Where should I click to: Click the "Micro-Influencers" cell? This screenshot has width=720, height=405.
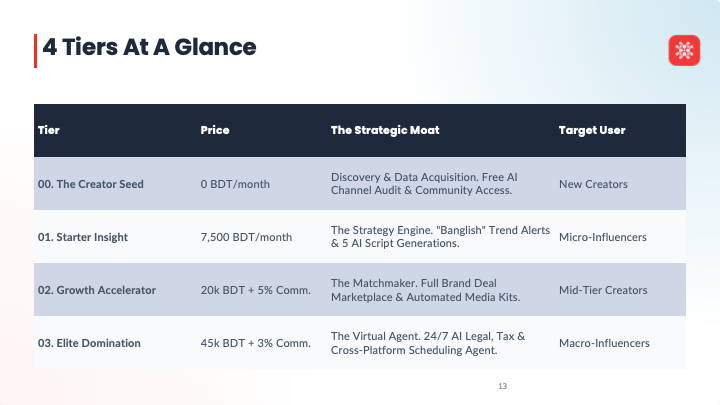coord(603,237)
